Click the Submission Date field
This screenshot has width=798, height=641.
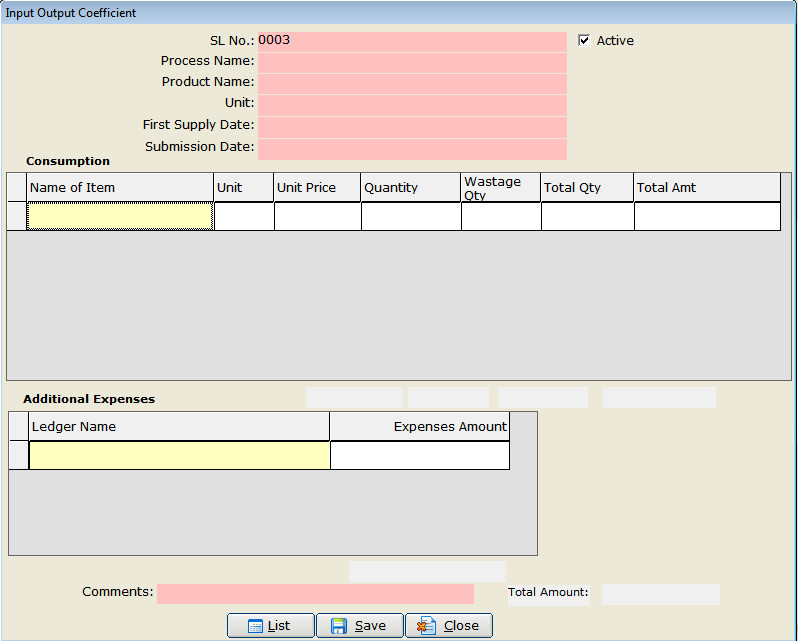point(412,149)
